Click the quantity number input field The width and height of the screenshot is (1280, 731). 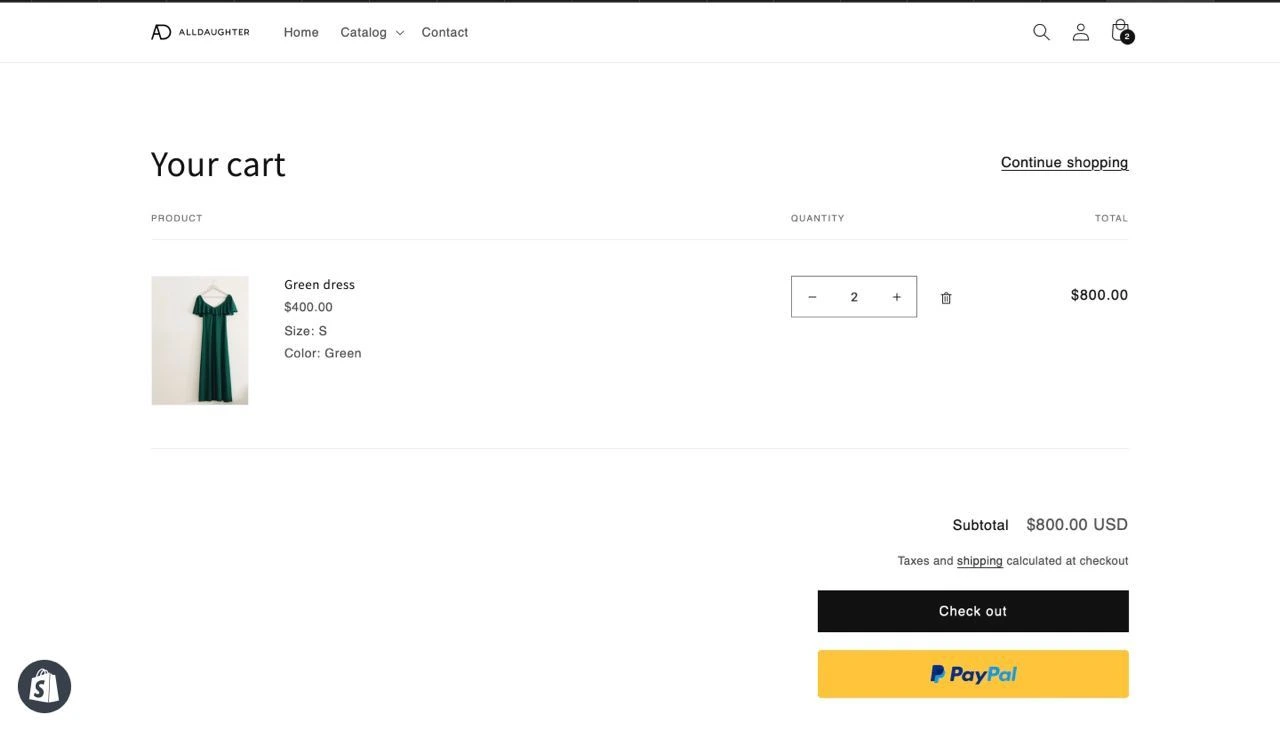point(854,297)
